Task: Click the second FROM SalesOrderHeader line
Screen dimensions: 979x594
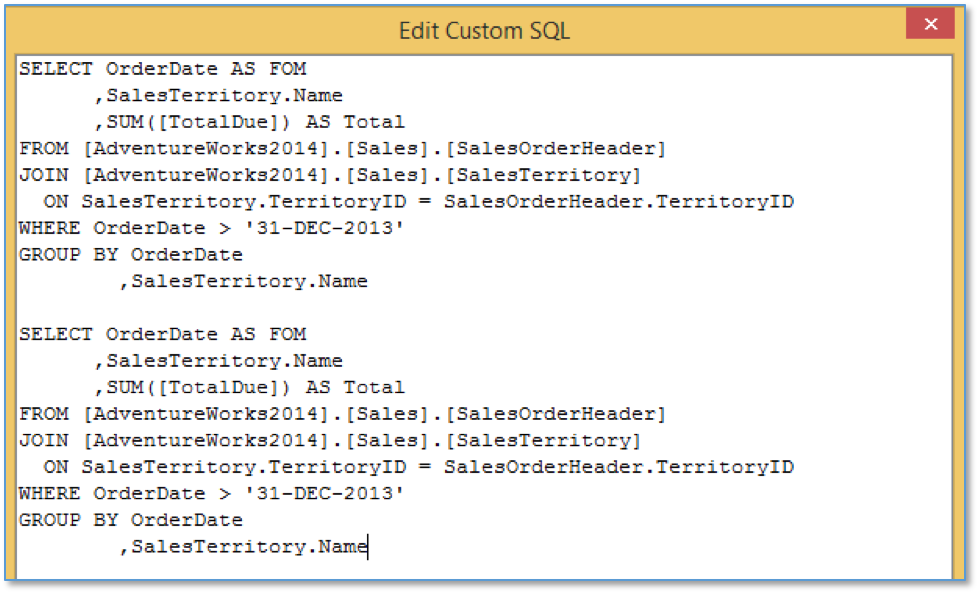Action: coord(343,414)
